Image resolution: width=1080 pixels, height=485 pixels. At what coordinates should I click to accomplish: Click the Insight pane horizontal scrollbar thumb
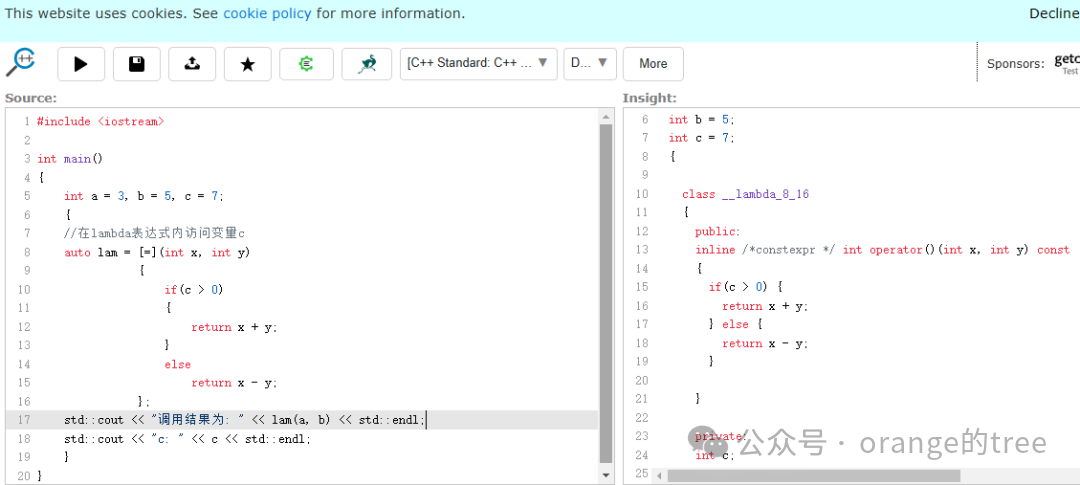click(x=813, y=475)
